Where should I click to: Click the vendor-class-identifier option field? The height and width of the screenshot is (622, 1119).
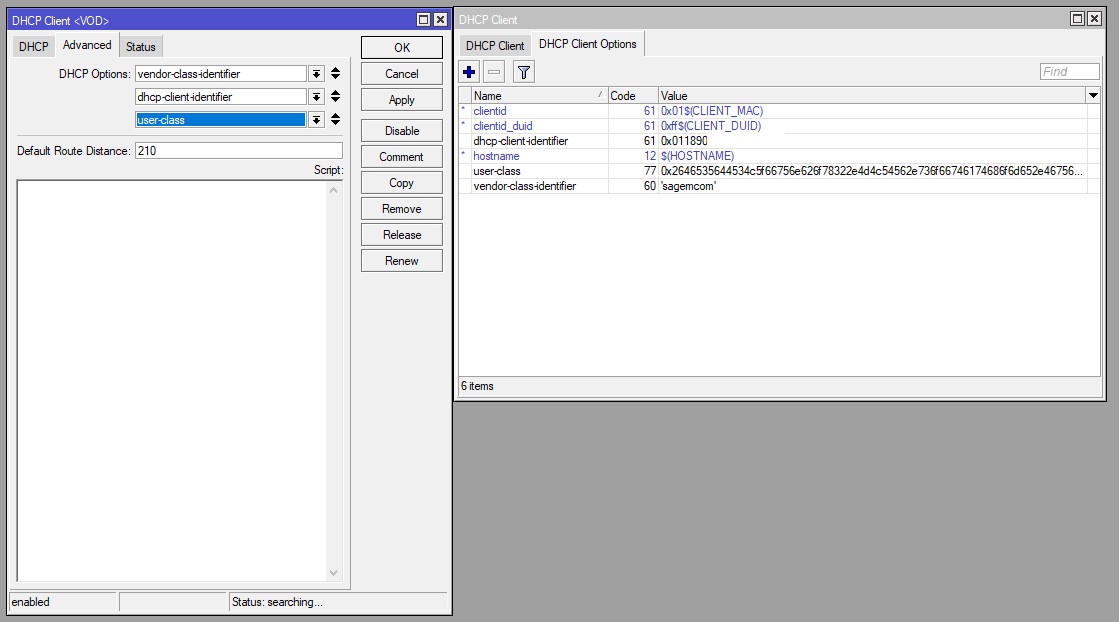[x=221, y=74]
